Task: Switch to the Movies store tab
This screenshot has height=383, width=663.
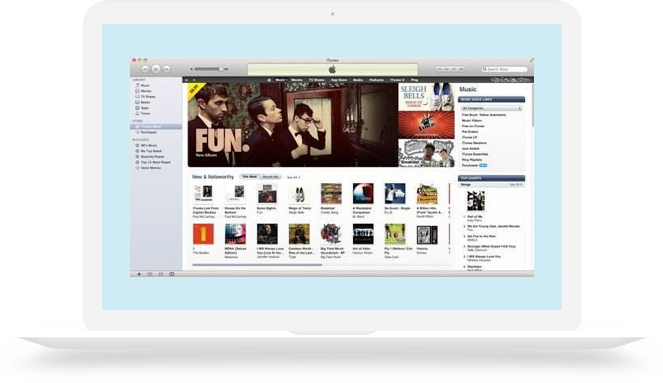Action: 297,80
